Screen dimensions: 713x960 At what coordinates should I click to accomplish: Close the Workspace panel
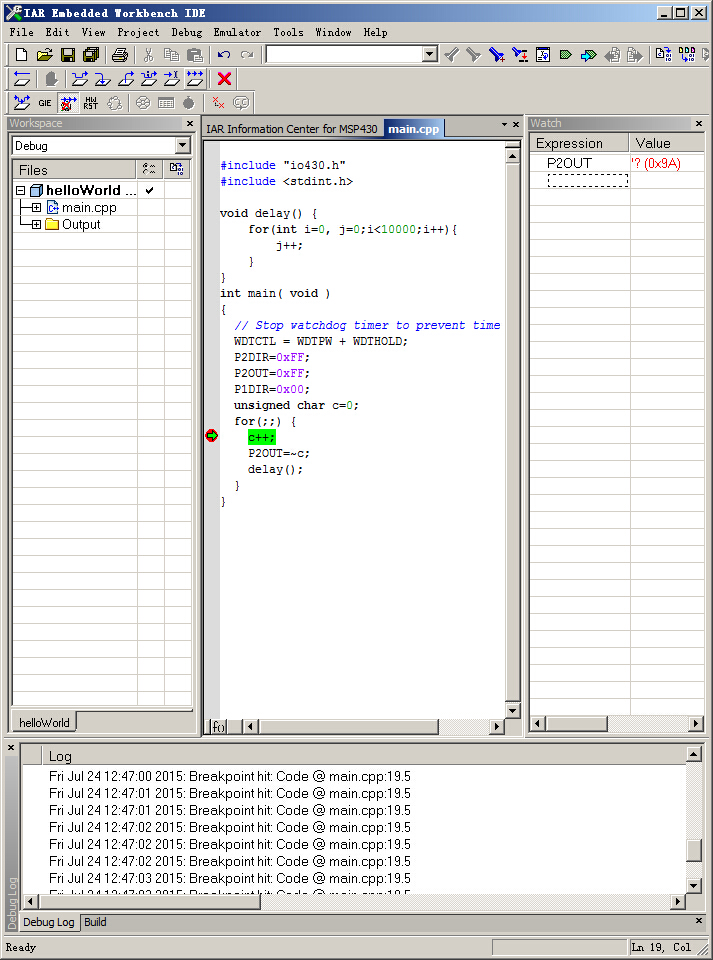[190, 123]
